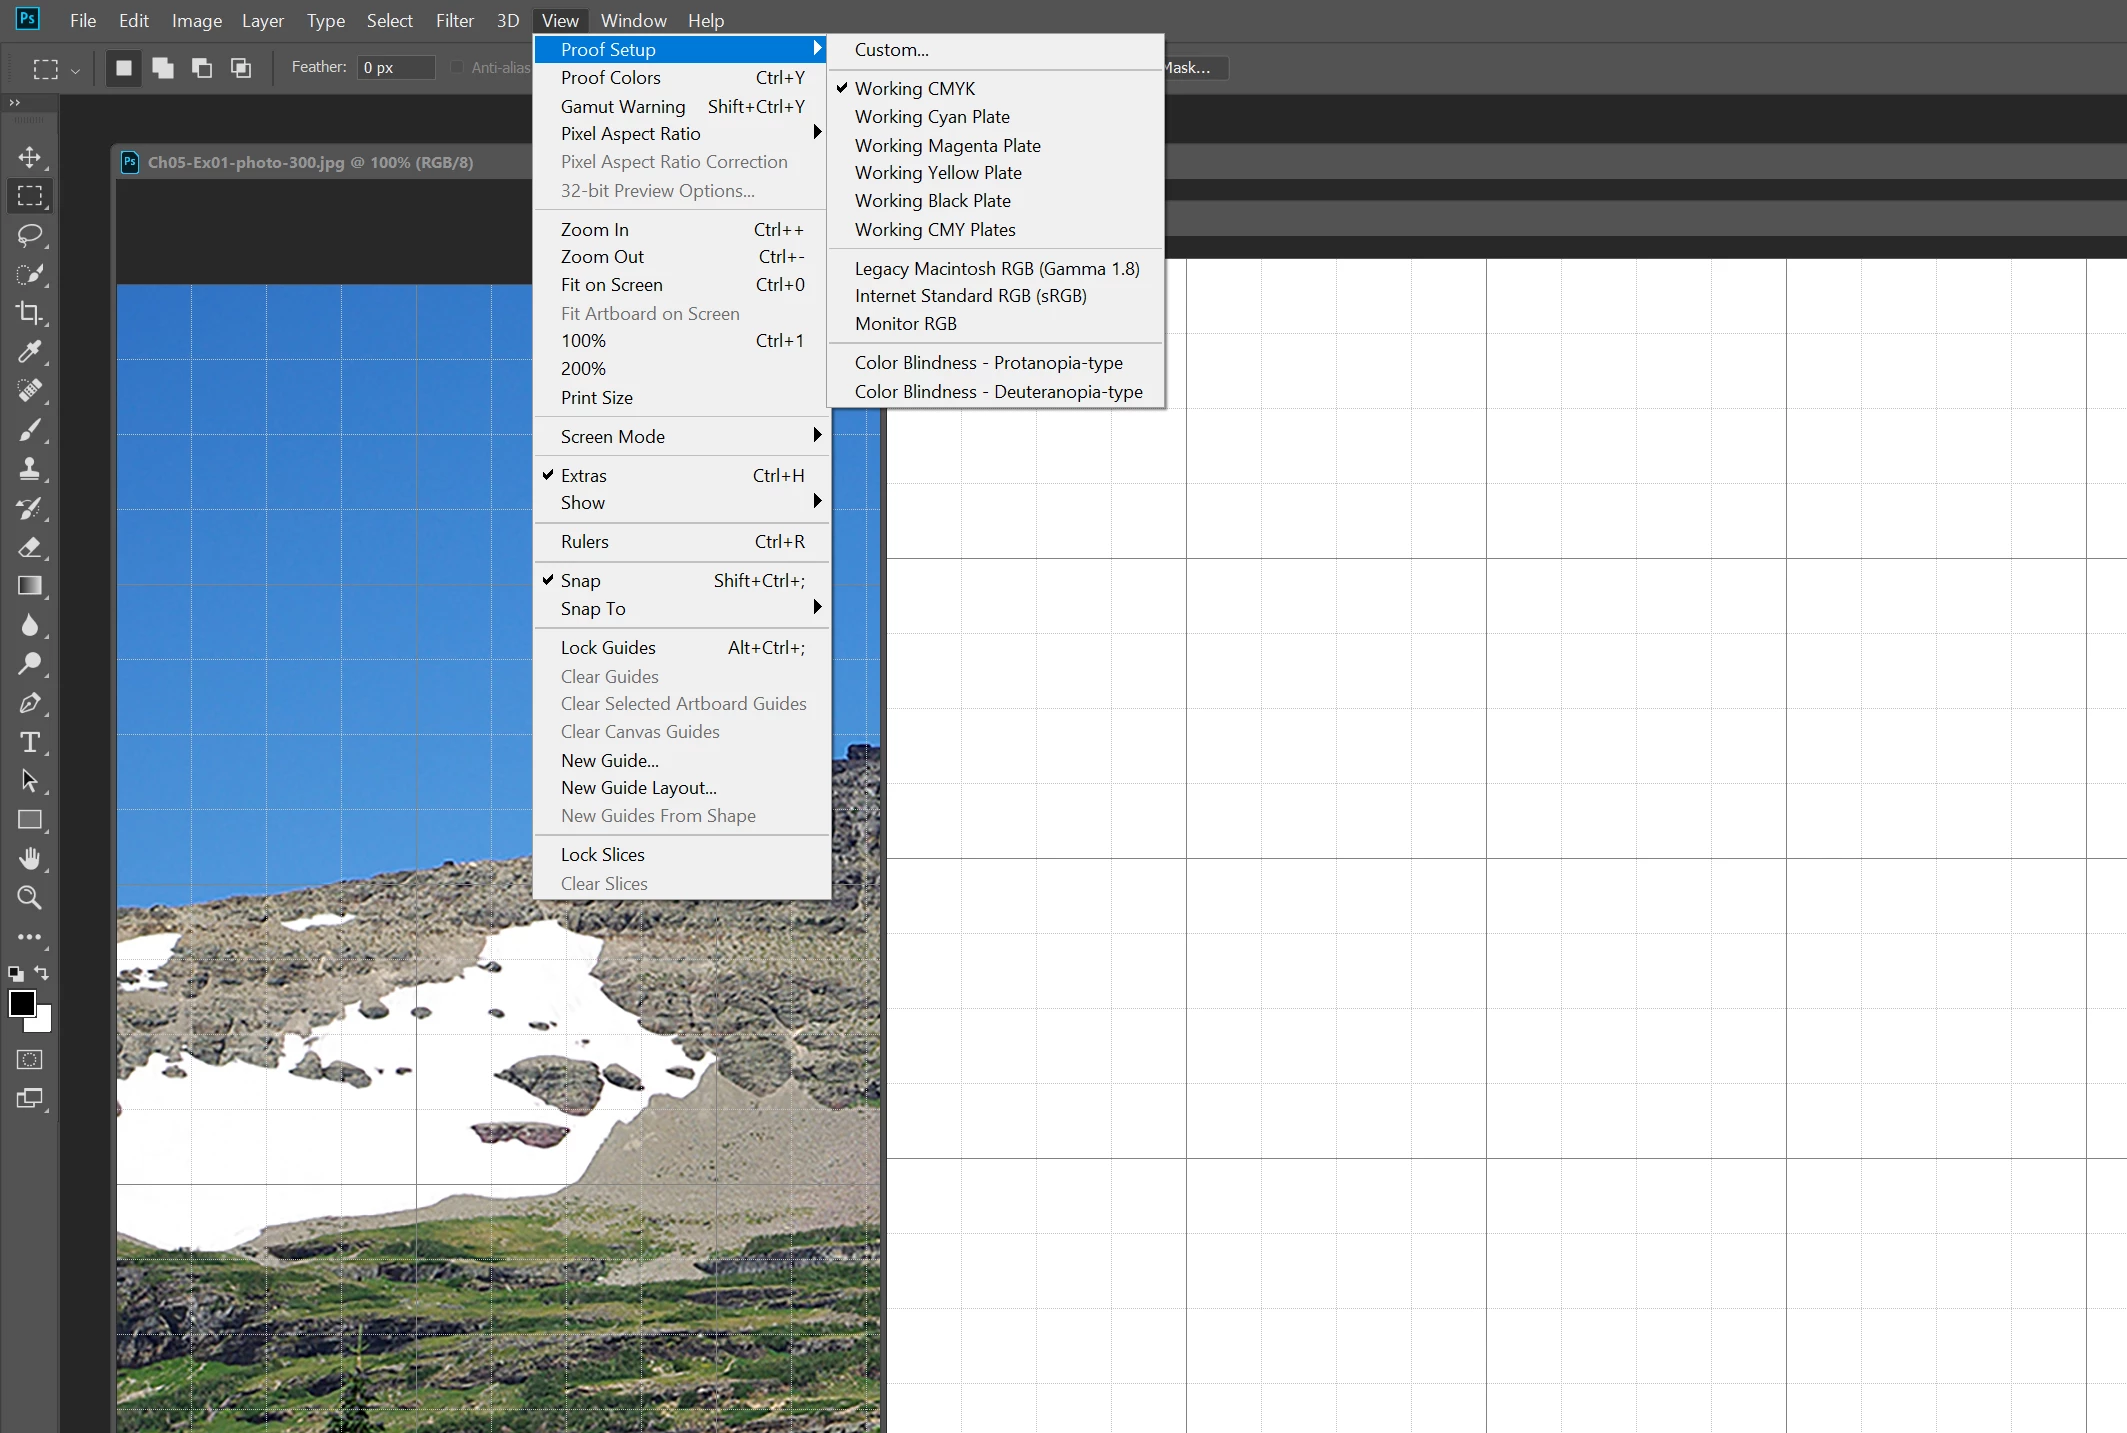The width and height of the screenshot is (2127, 1433).
Task: Open the Filter menu
Action: (x=454, y=21)
